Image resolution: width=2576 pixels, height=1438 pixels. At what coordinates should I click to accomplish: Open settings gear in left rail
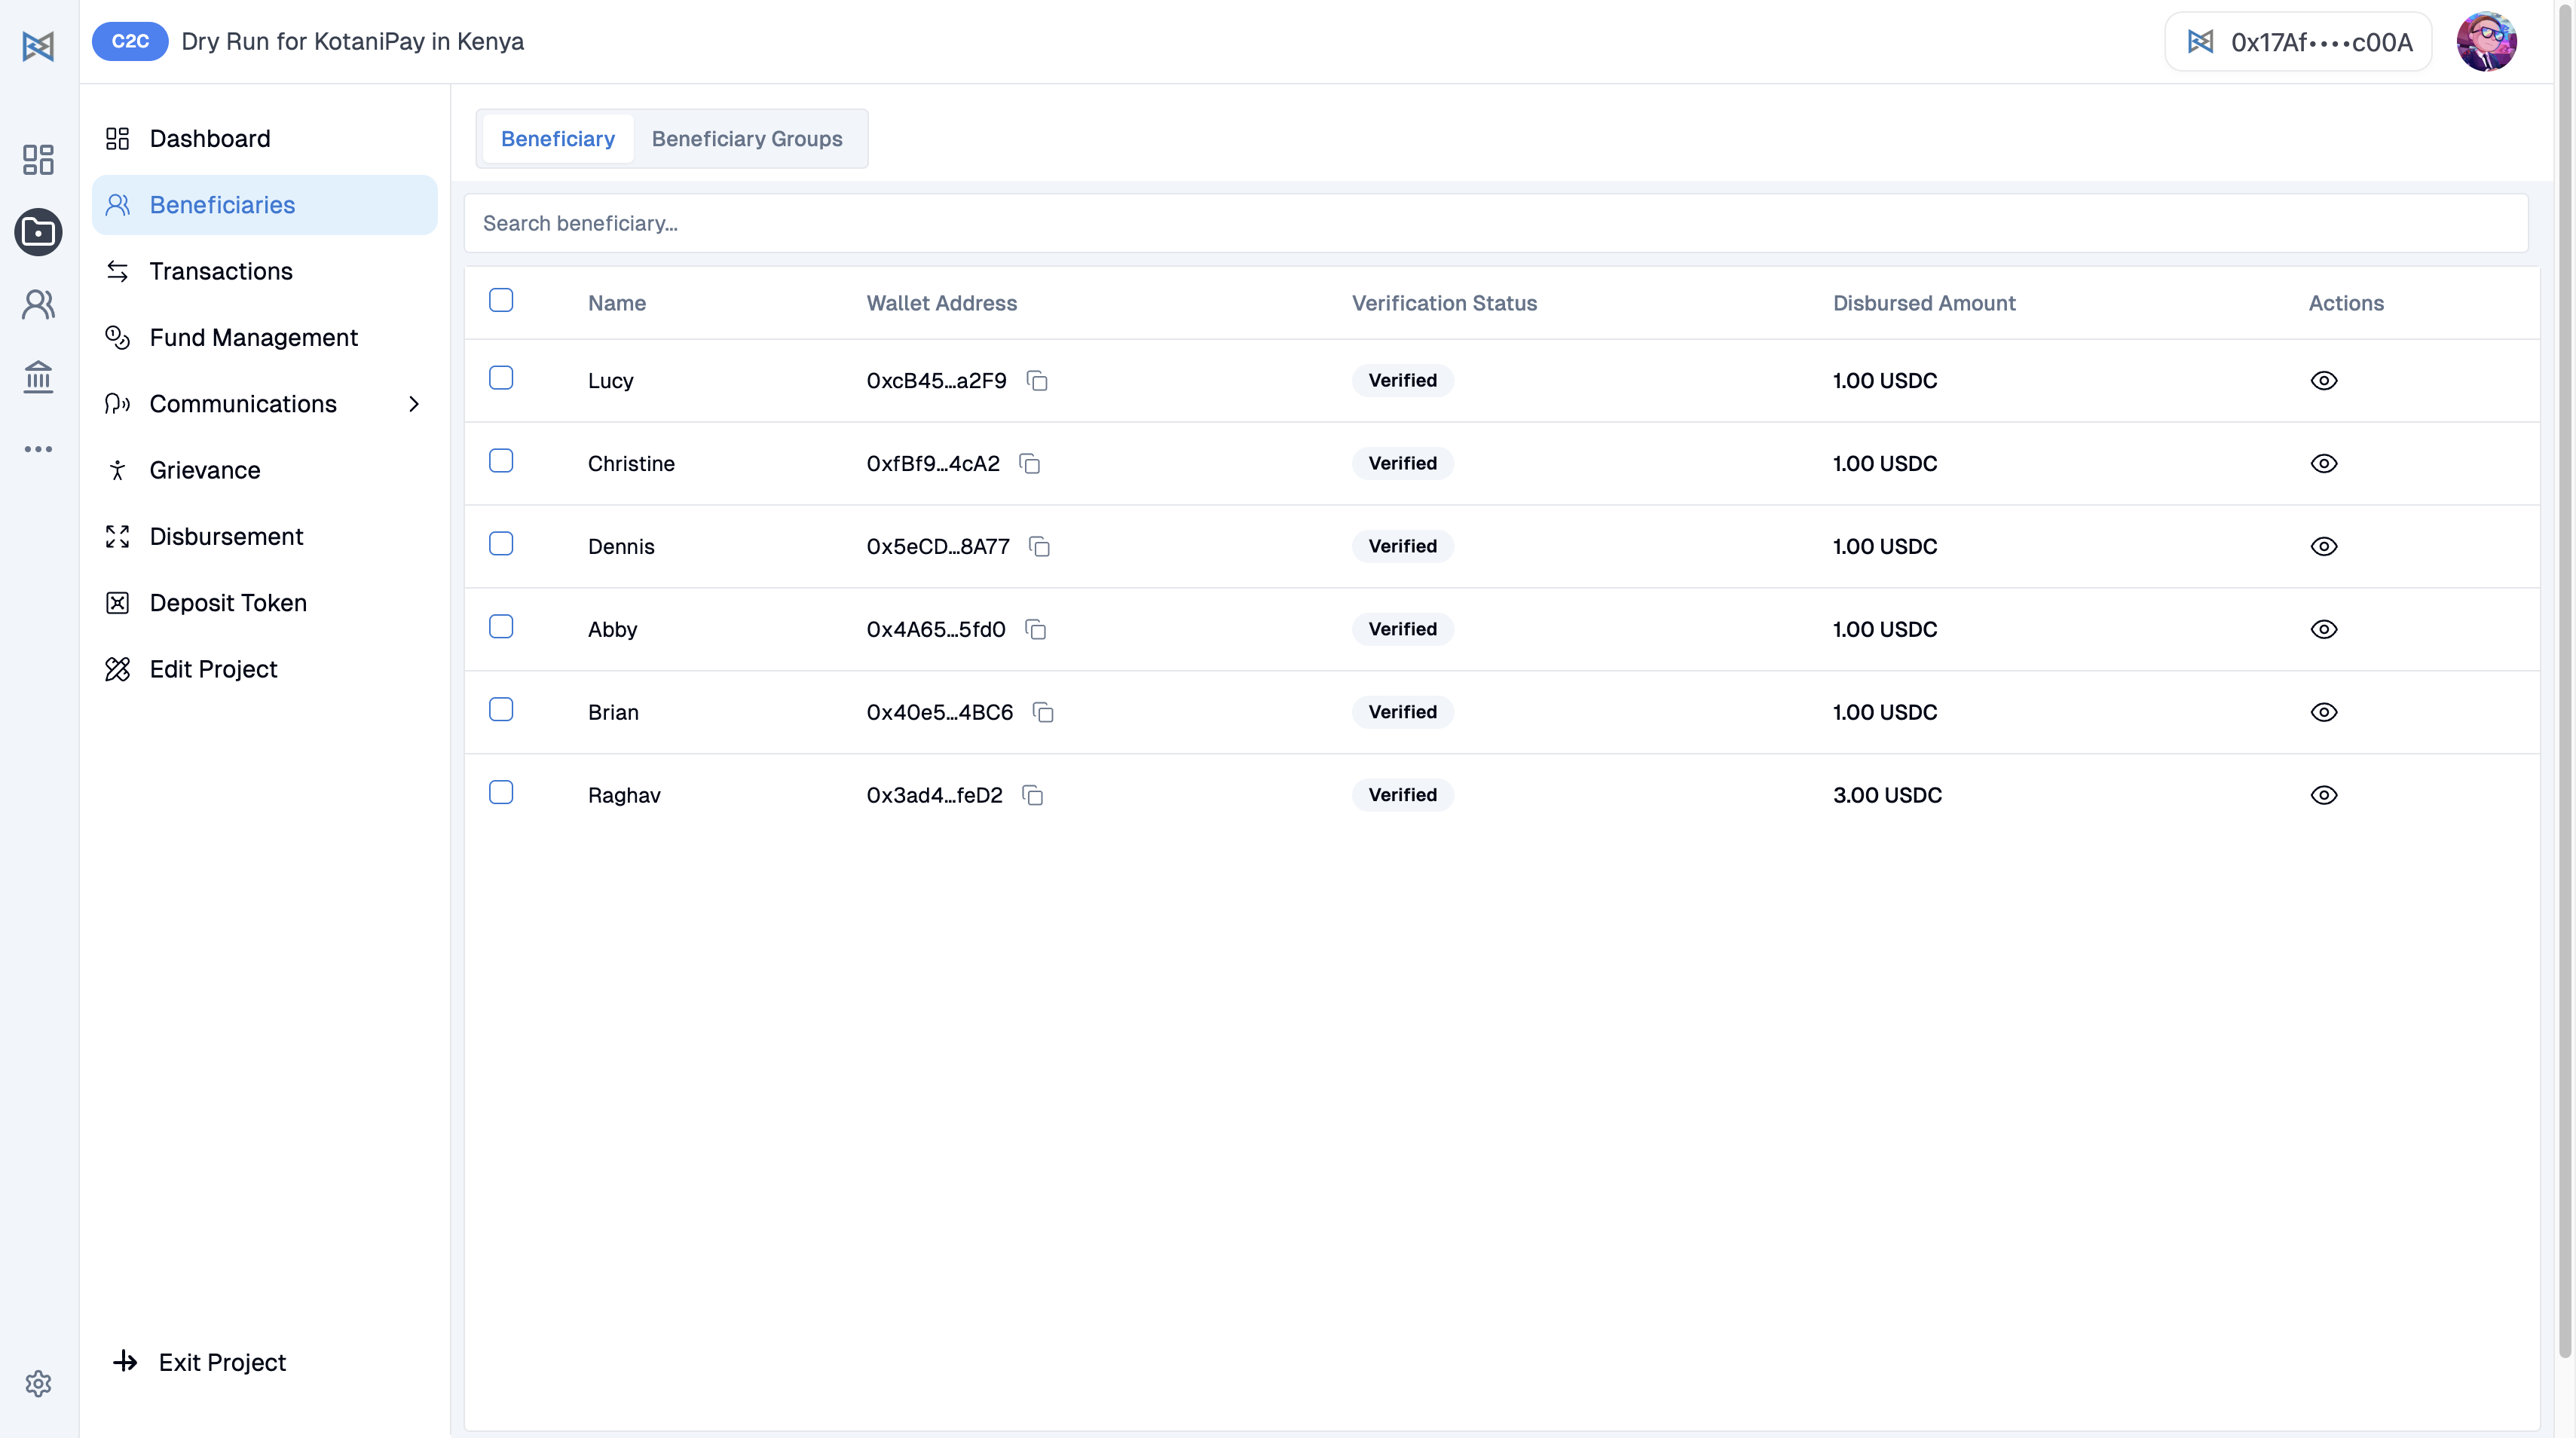point(38,1383)
